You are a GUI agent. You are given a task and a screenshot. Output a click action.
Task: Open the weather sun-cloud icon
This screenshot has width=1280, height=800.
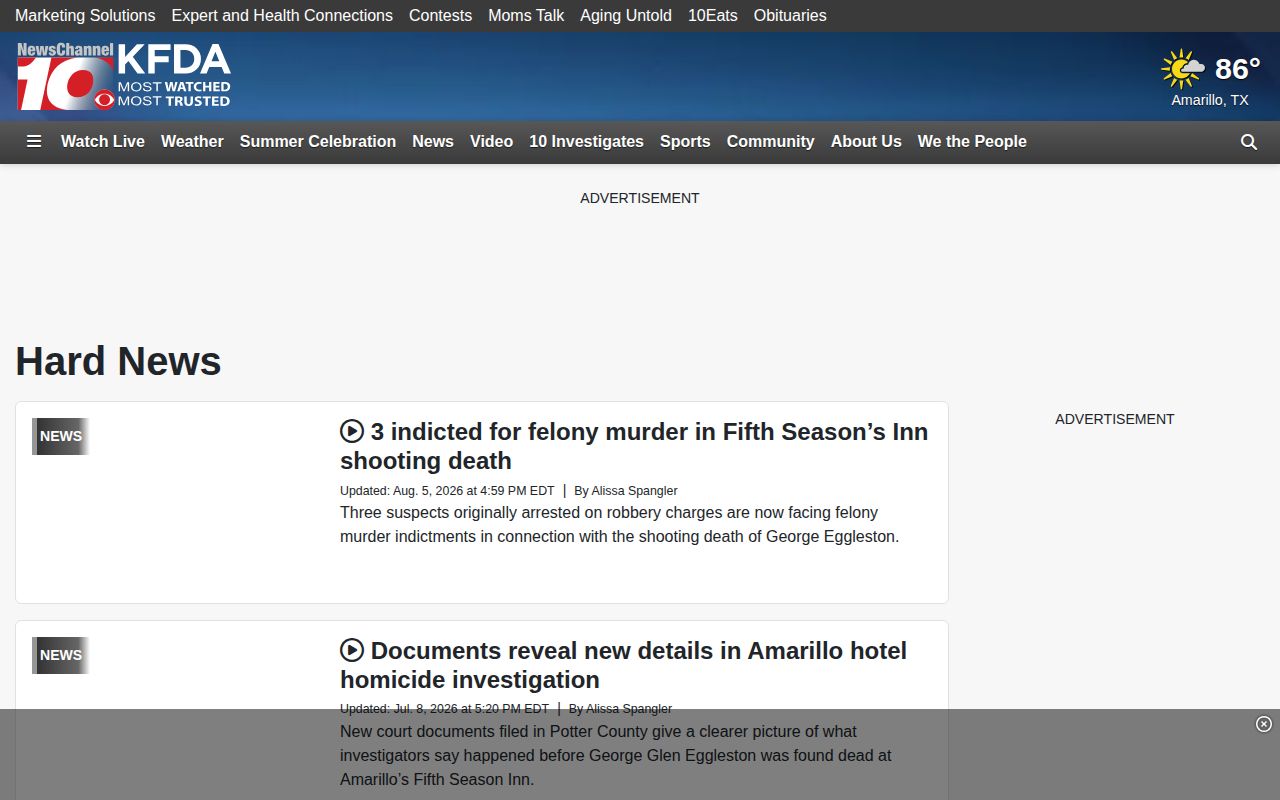(x=1183, y=69)
